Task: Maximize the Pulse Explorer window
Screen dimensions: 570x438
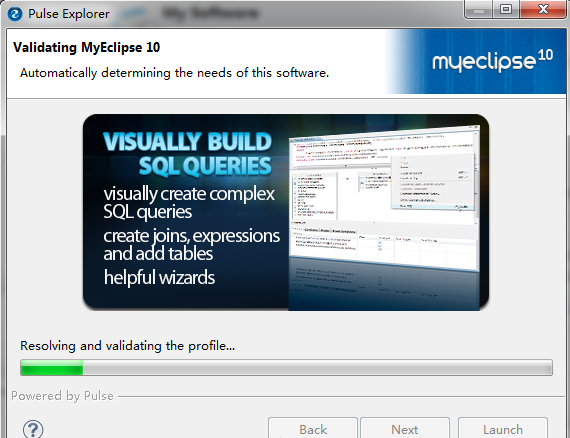Action: (x=506, y=9)
